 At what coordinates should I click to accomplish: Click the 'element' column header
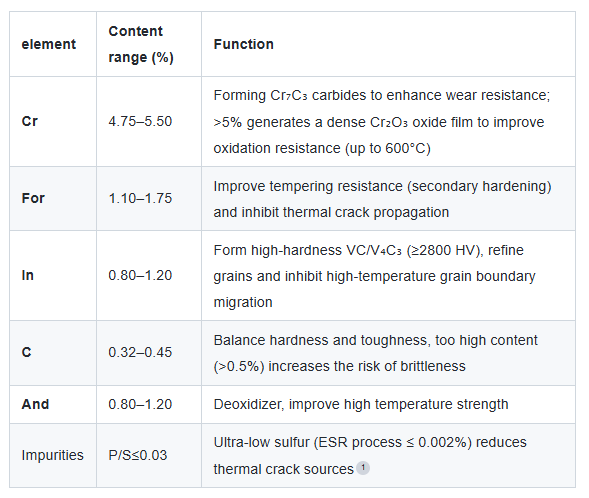[48, 44]
